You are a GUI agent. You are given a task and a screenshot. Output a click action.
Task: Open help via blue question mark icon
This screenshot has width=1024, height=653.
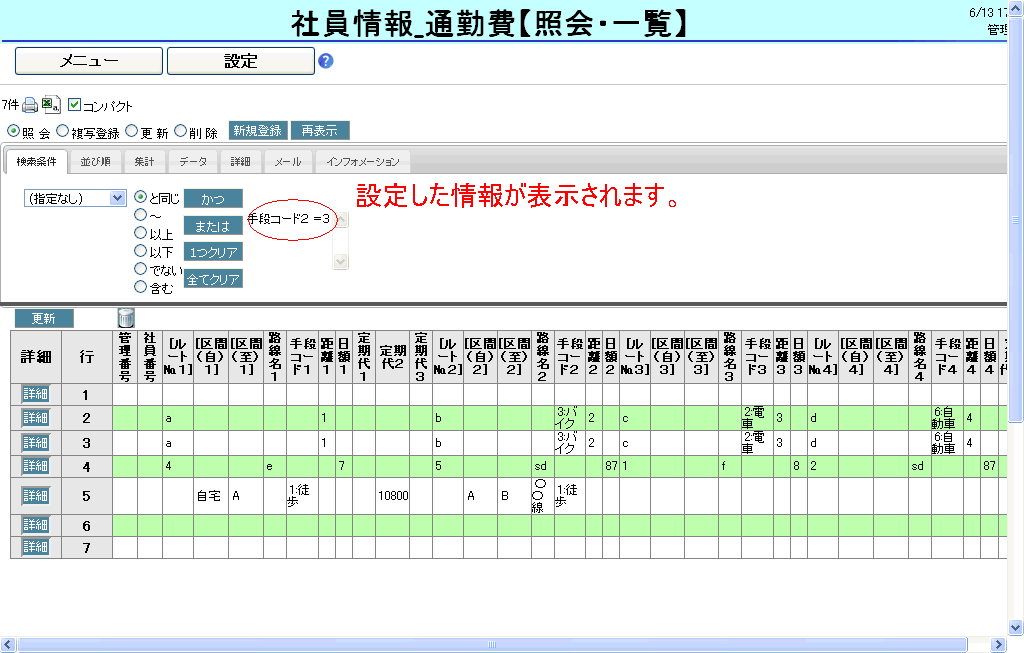[x=325, y=61]
